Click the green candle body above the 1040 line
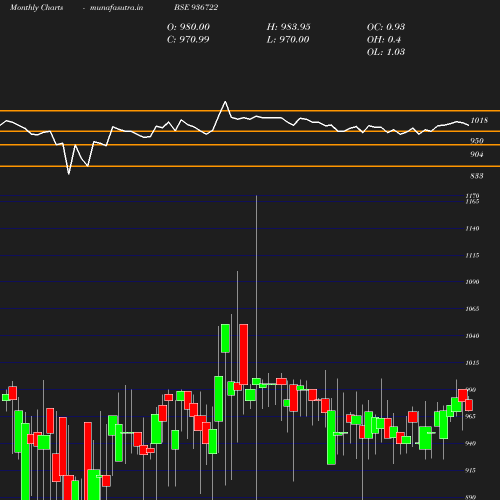This screenshot has width=500, height=500. 225,338
